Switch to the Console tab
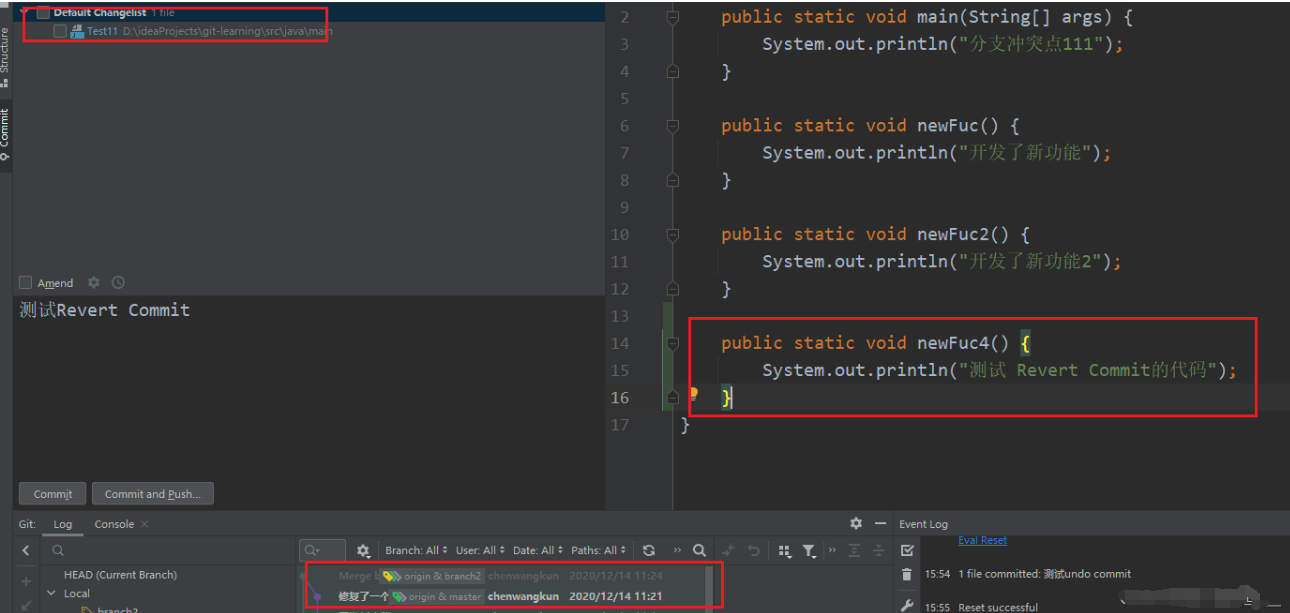Viewport: 1290px width, 613px height. 114,524
